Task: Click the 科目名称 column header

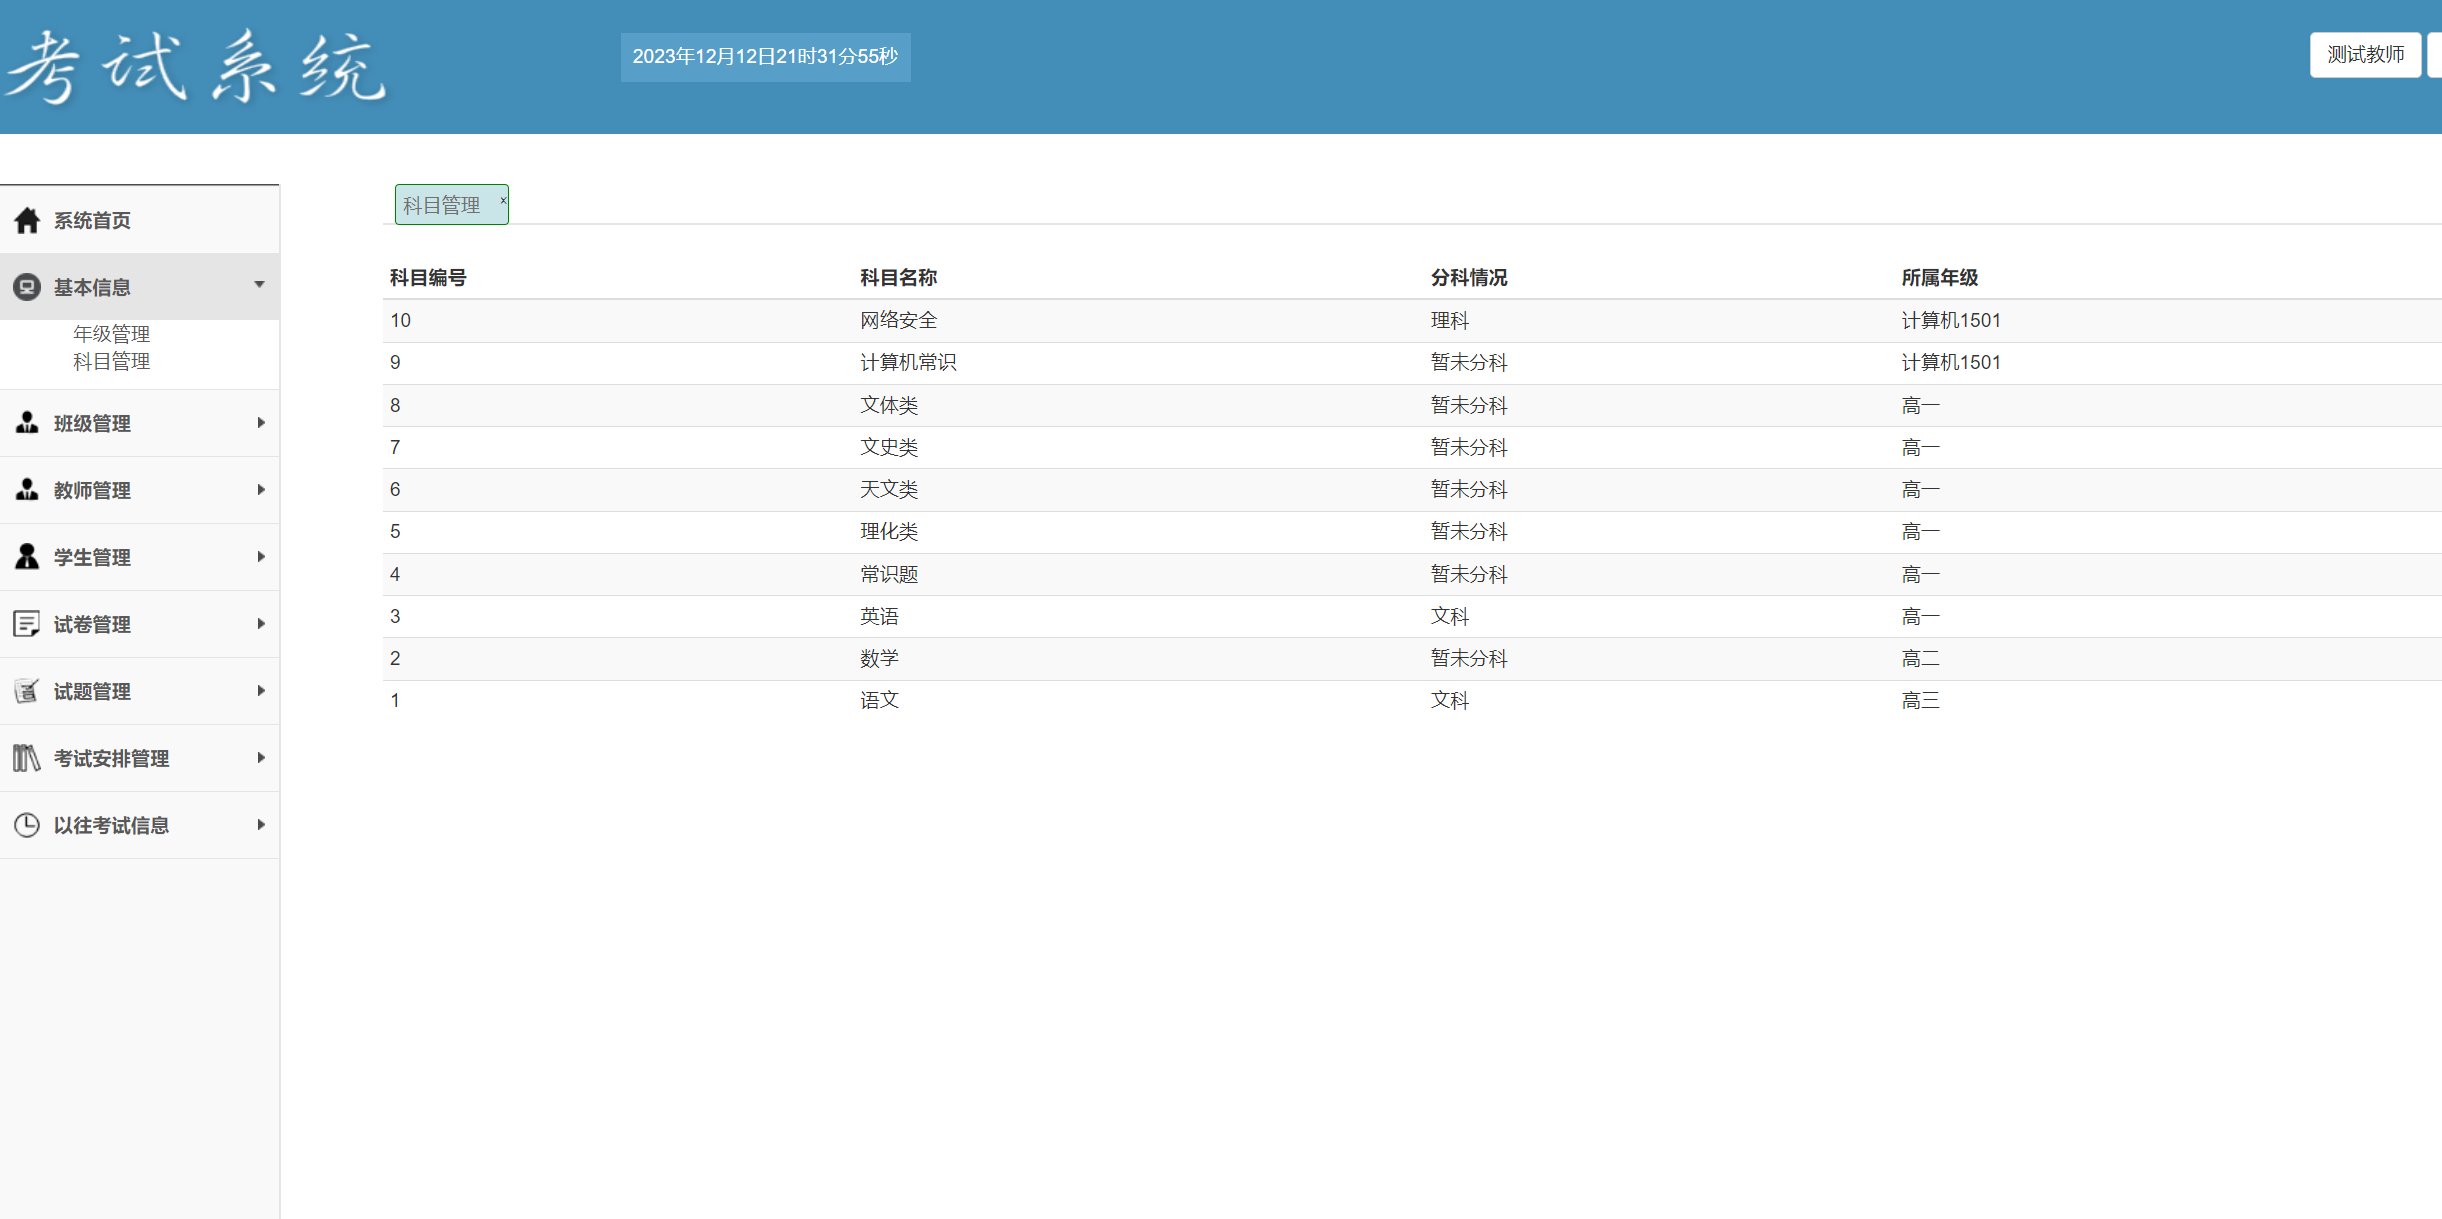Action: [x=898, y=278]
